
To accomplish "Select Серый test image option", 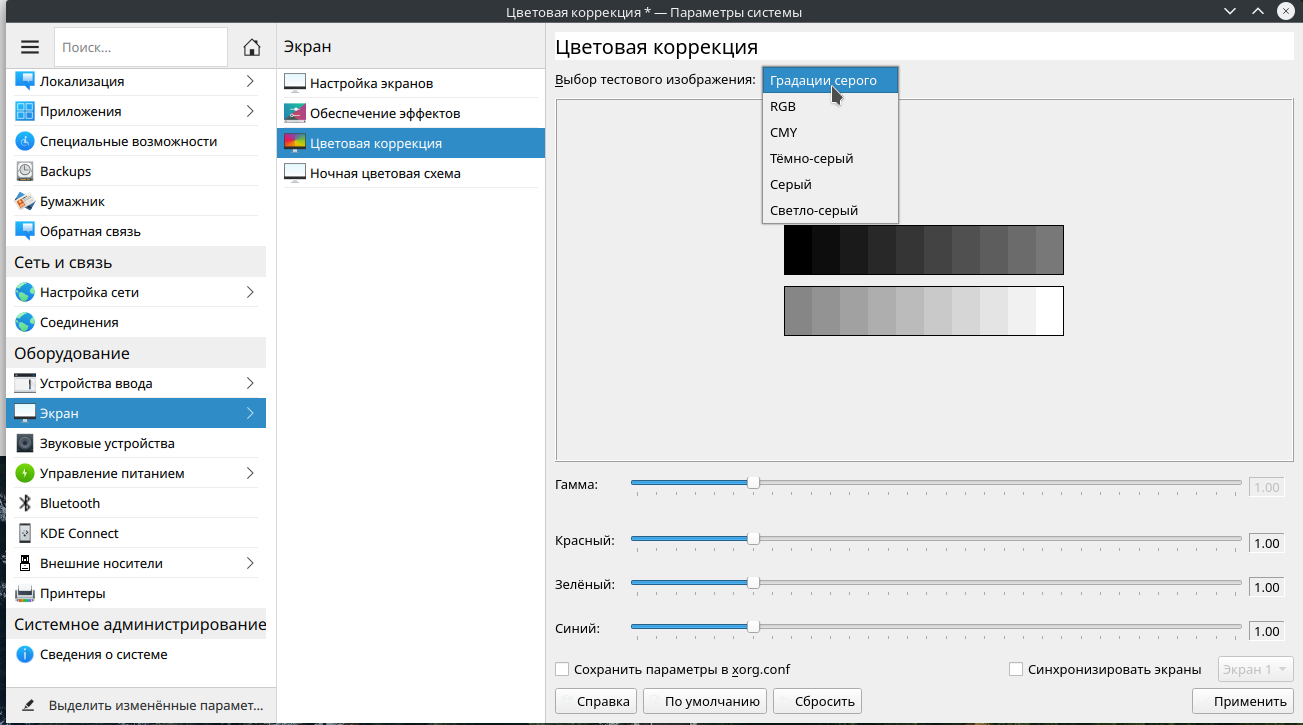I will coord(830,184).
